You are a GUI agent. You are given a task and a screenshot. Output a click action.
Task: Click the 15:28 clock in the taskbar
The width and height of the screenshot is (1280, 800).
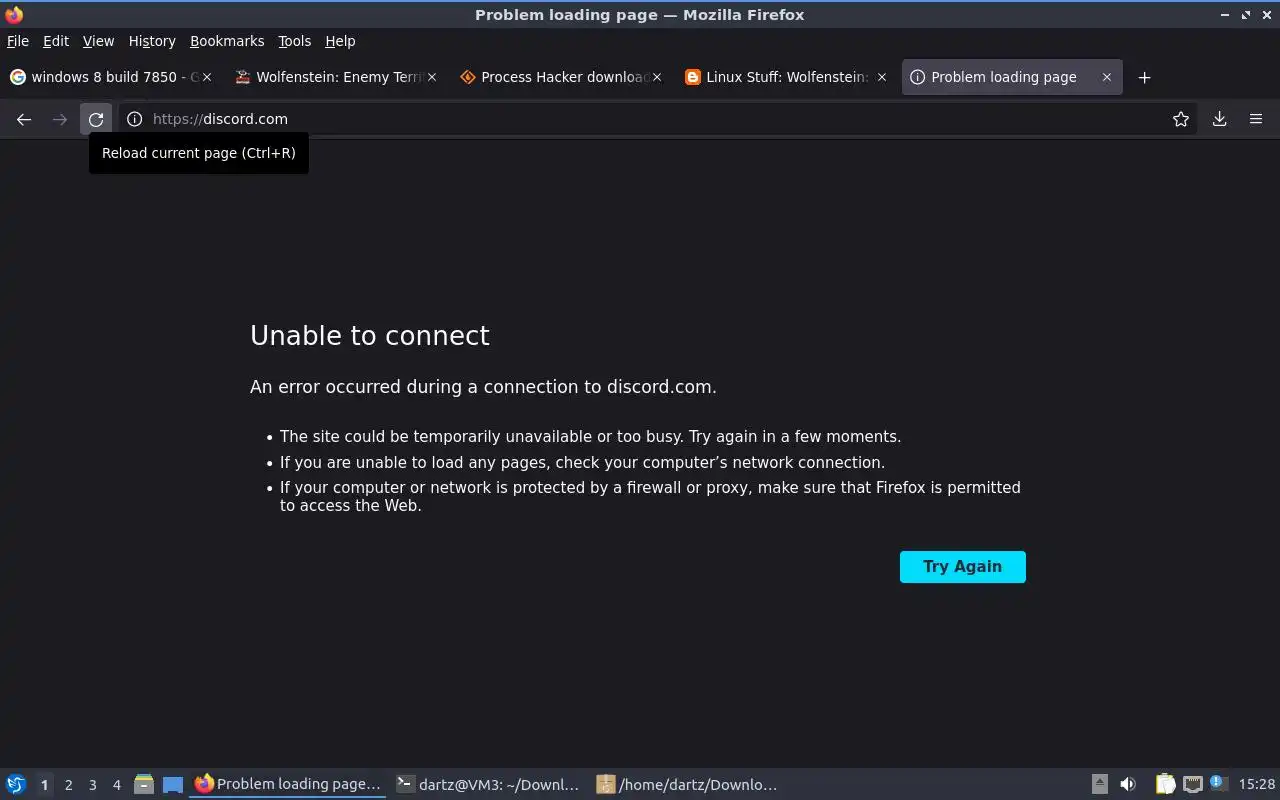click(1257, 785)
